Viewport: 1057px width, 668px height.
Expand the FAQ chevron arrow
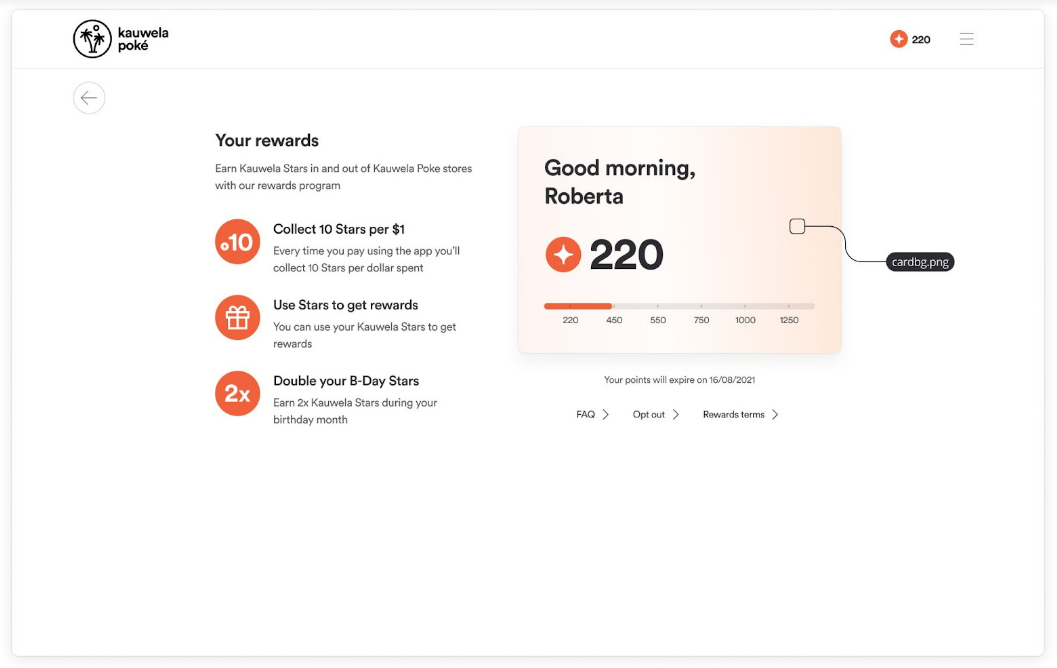[x=606, y=415]
